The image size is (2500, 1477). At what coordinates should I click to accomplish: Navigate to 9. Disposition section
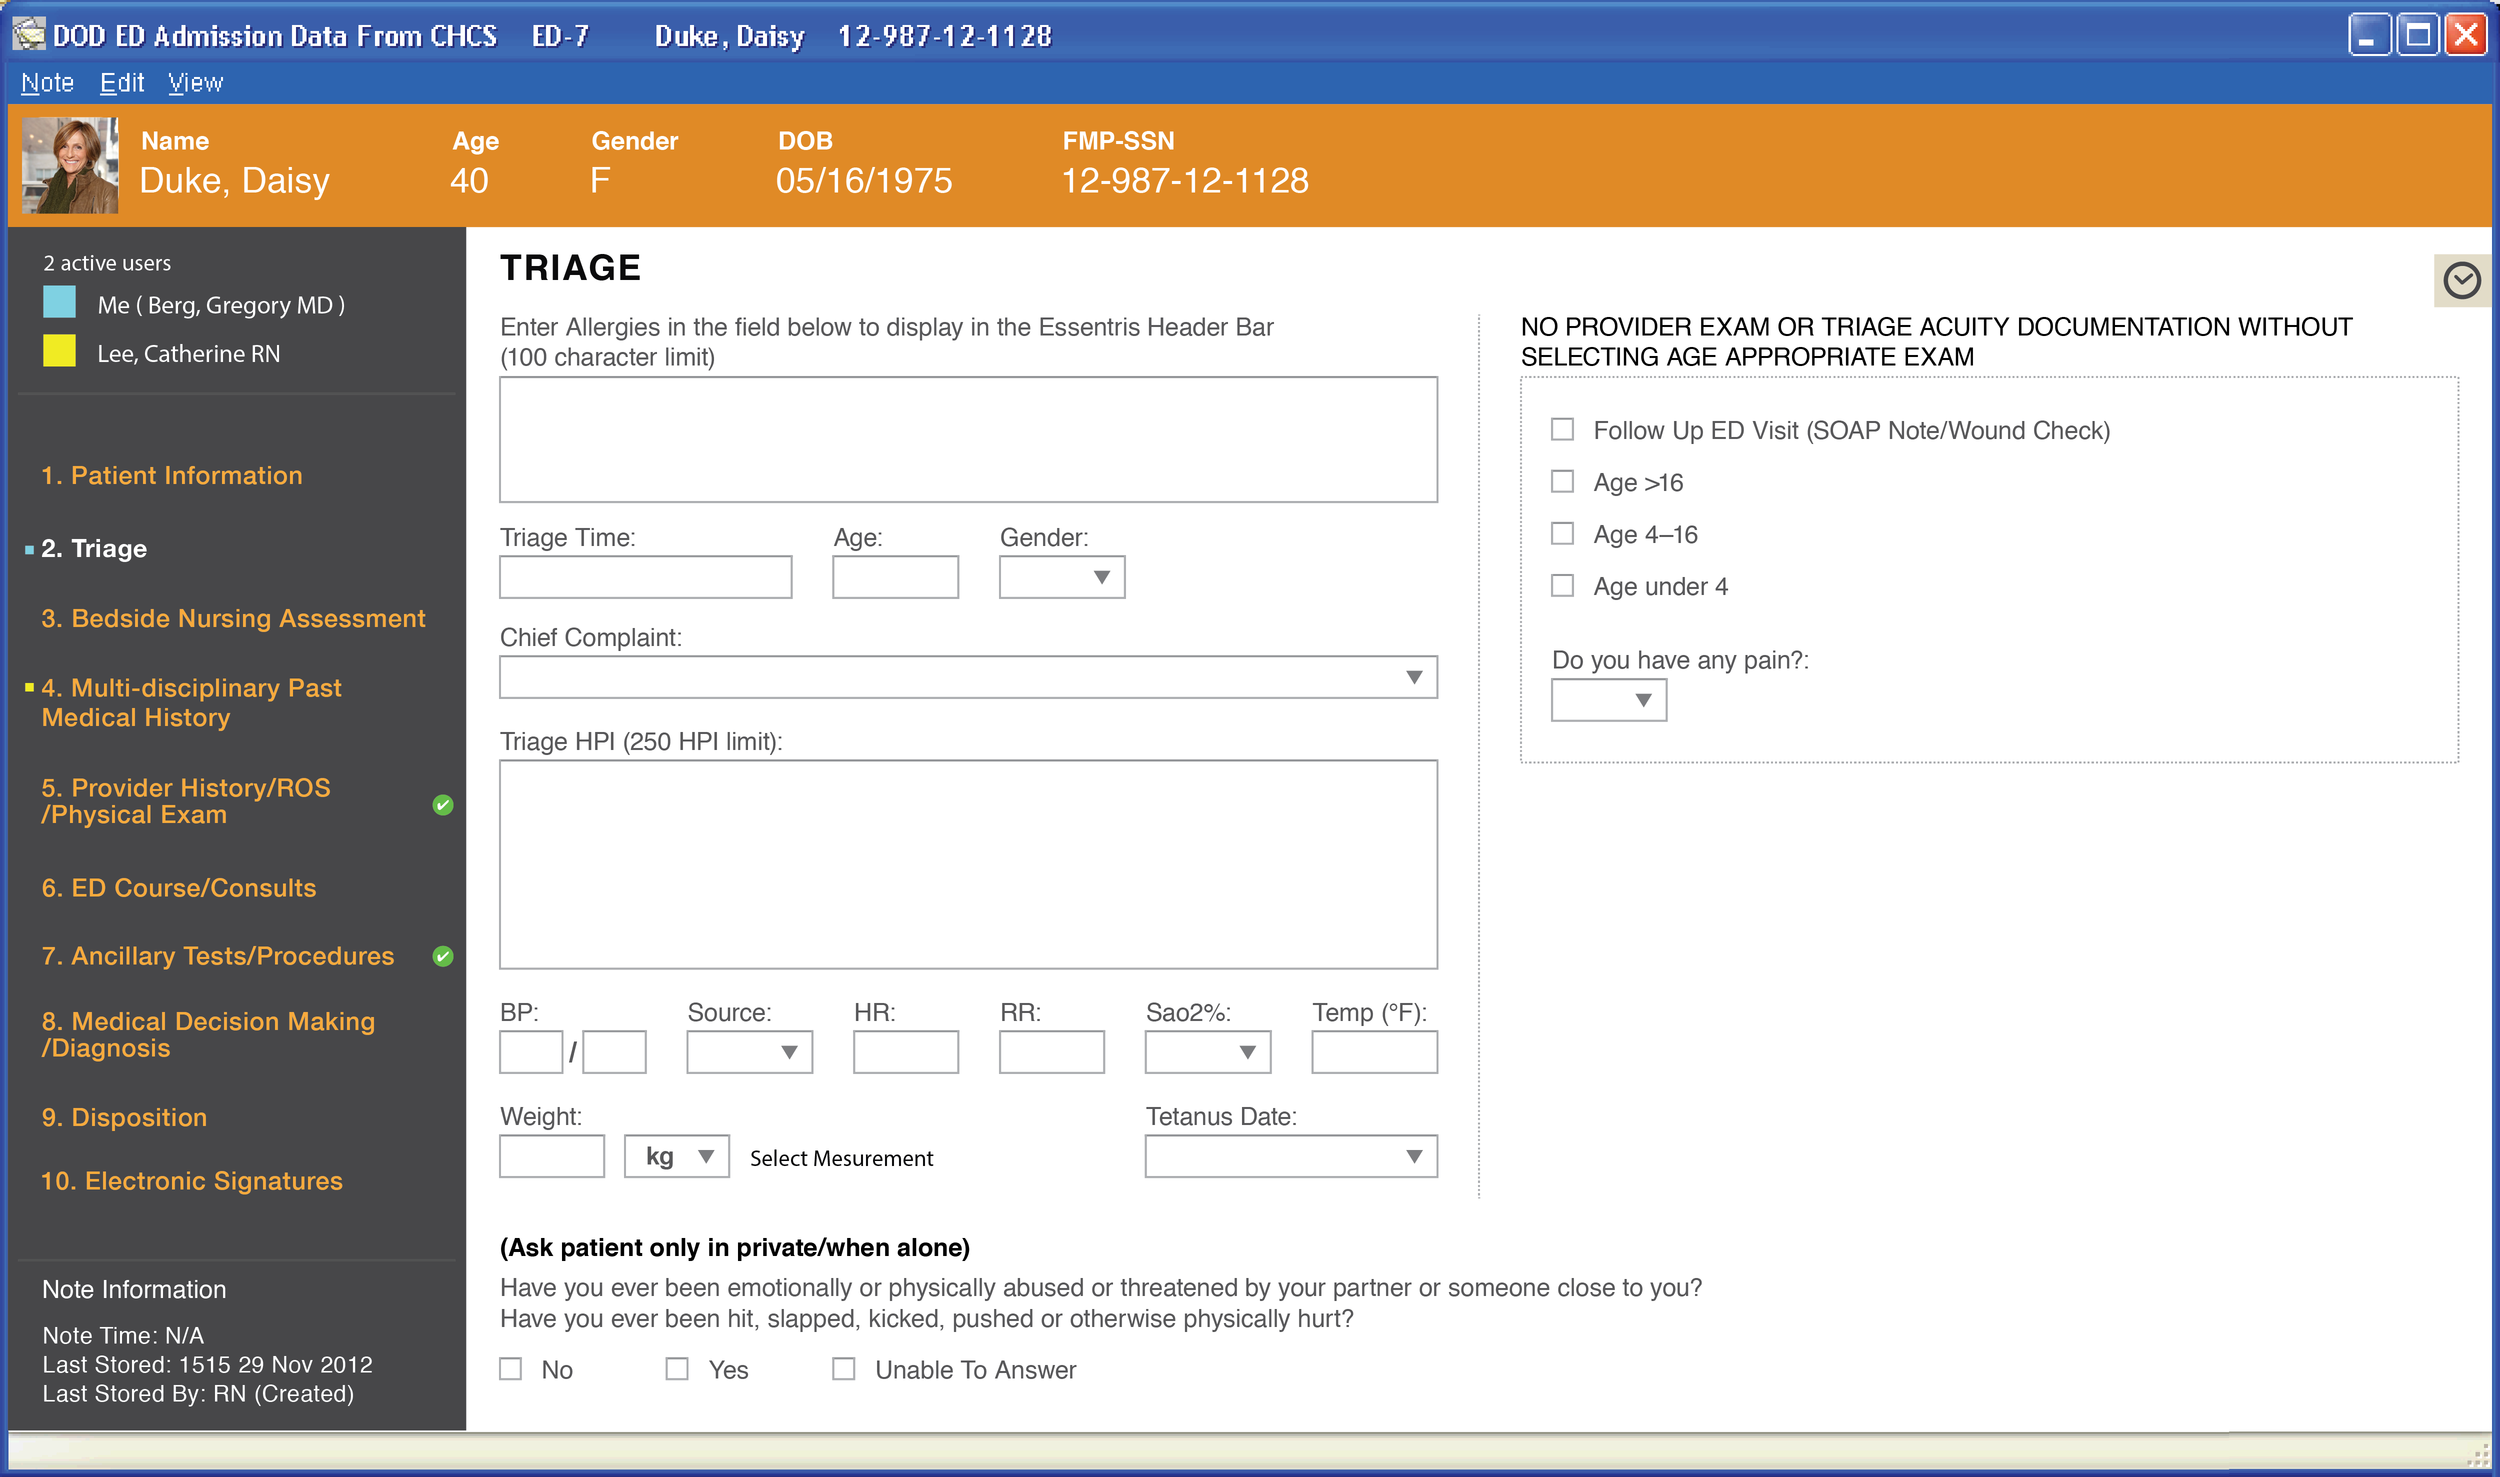coord(124,1117)
